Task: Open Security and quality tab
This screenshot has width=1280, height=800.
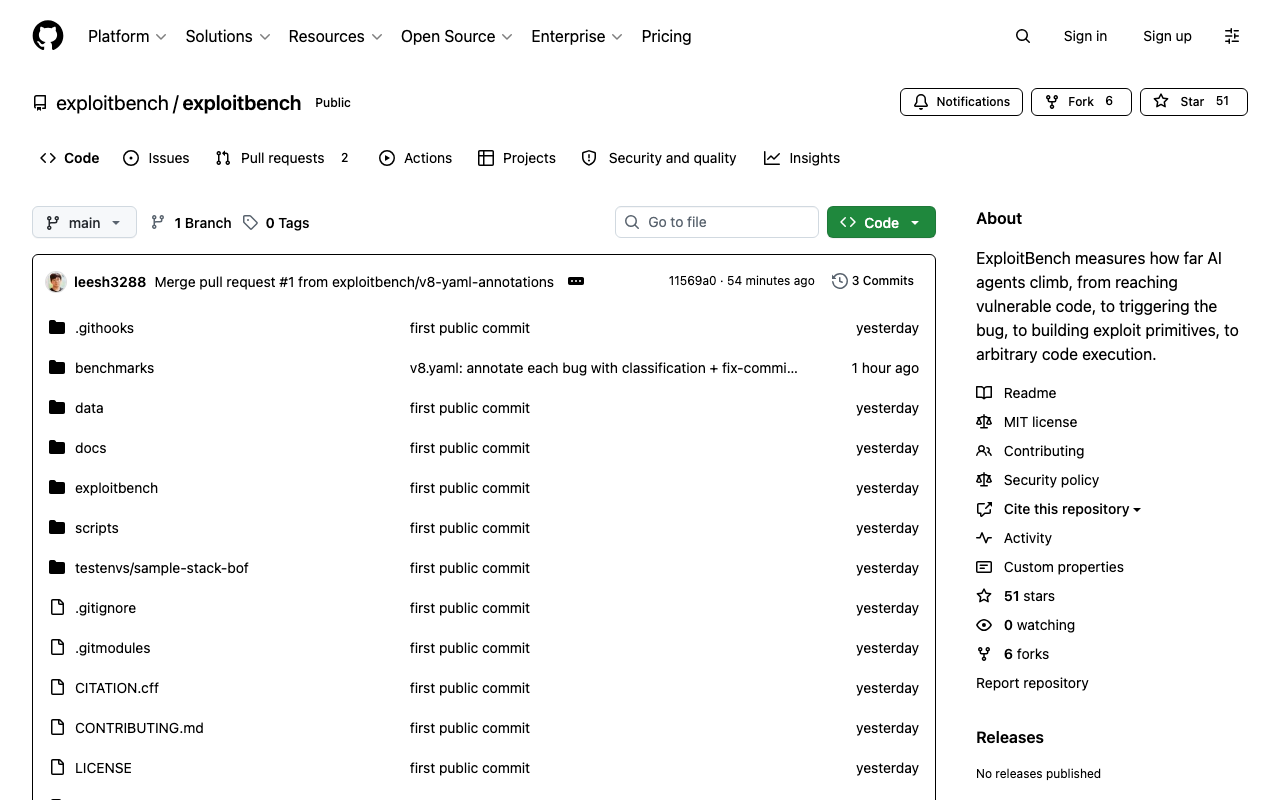Action: coord(659,158)
